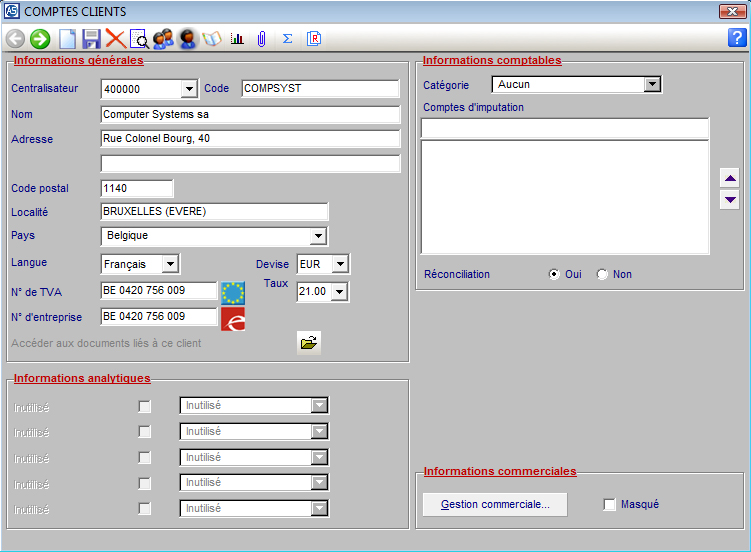This screenshot has width=751, height=552.
Task: Select the Non reconciliation radio button
Action: click(602, 275)
